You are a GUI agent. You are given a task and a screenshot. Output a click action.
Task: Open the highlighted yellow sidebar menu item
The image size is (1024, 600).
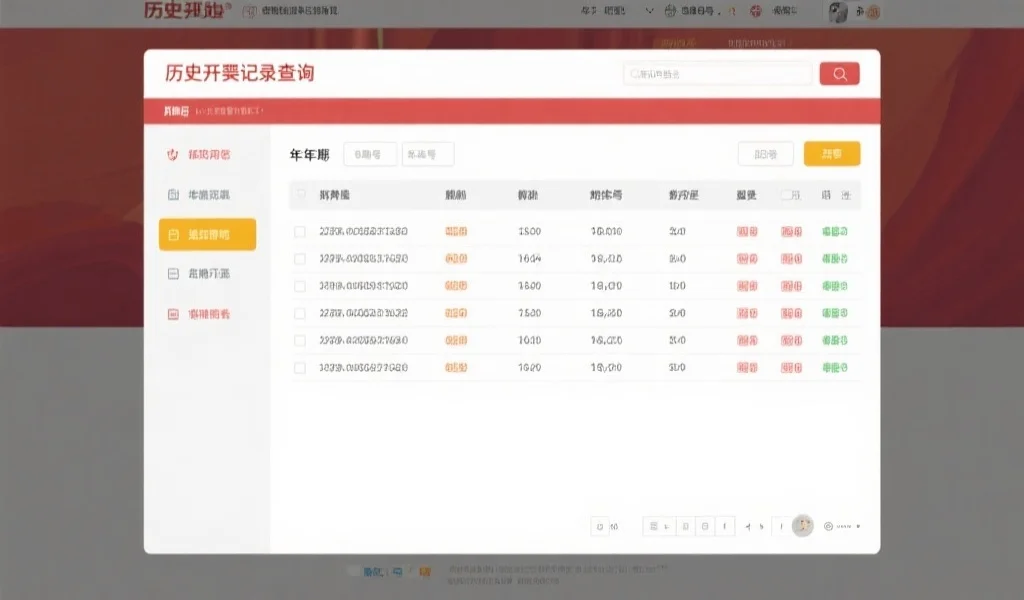(207, 235)
